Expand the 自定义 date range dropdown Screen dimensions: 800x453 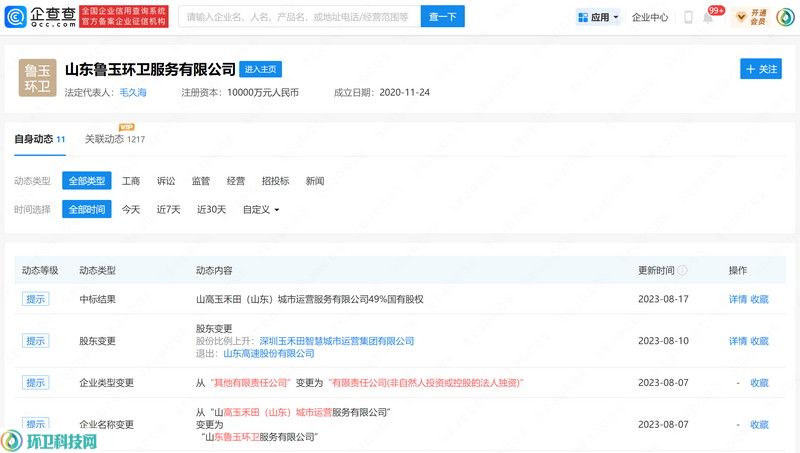click(261, 209)
